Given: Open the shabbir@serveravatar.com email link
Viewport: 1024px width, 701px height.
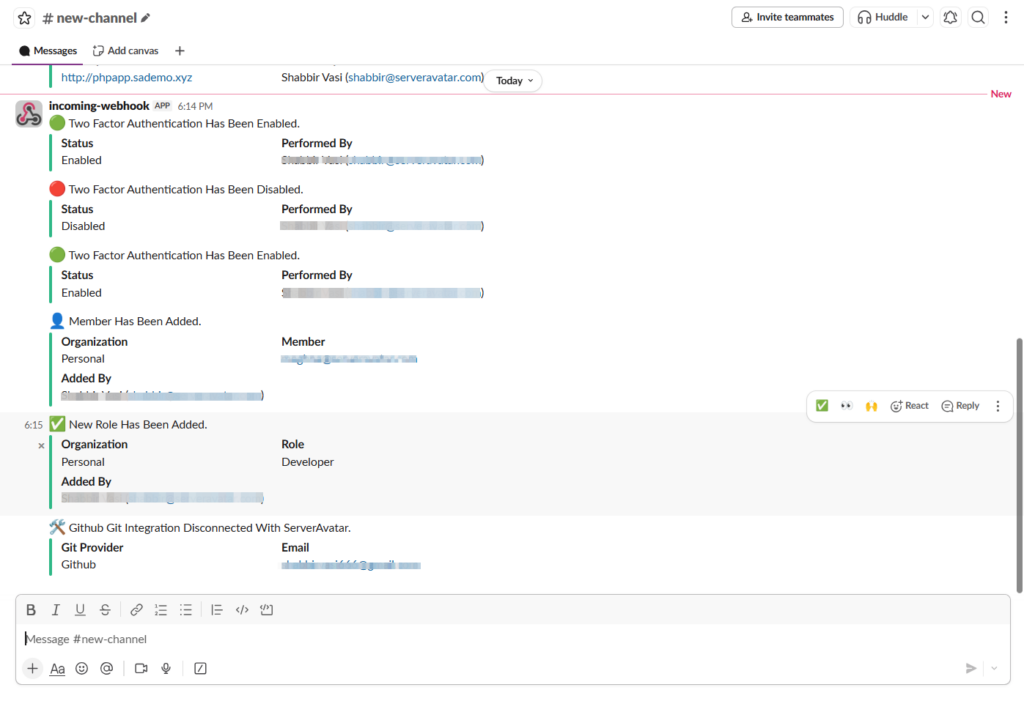Looking at the screenshot, I should click(x=415, y=76).
